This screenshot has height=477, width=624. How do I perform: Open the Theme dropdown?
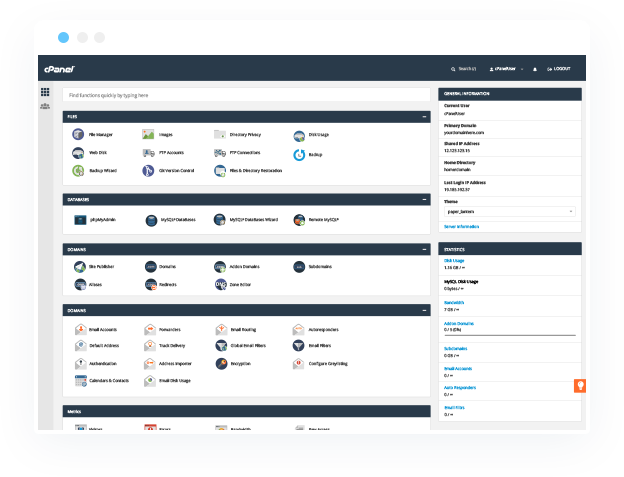pos(510,212)
